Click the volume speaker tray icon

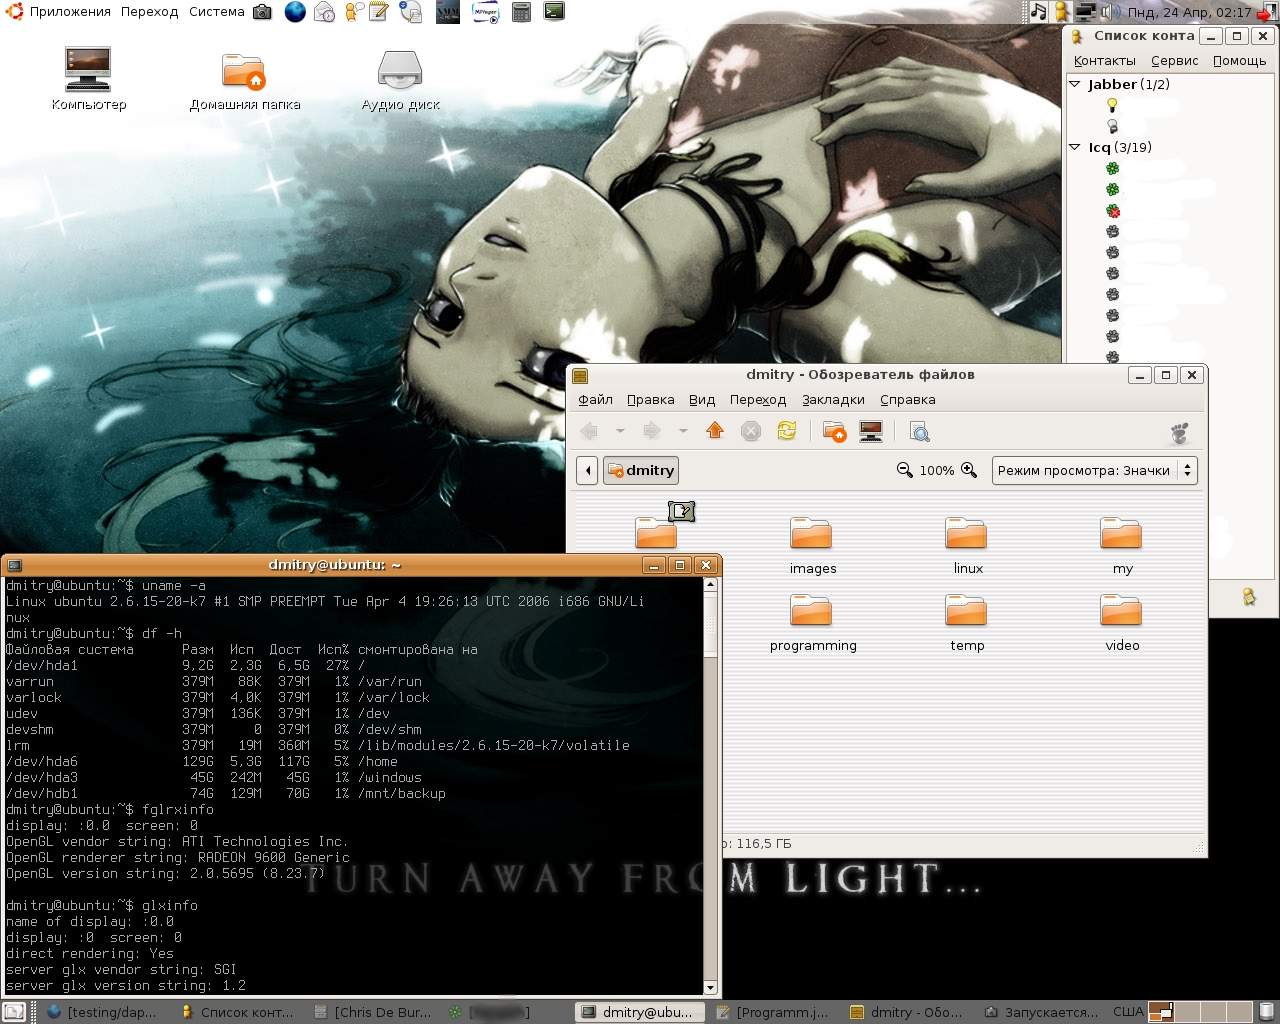click(1108, 12)
